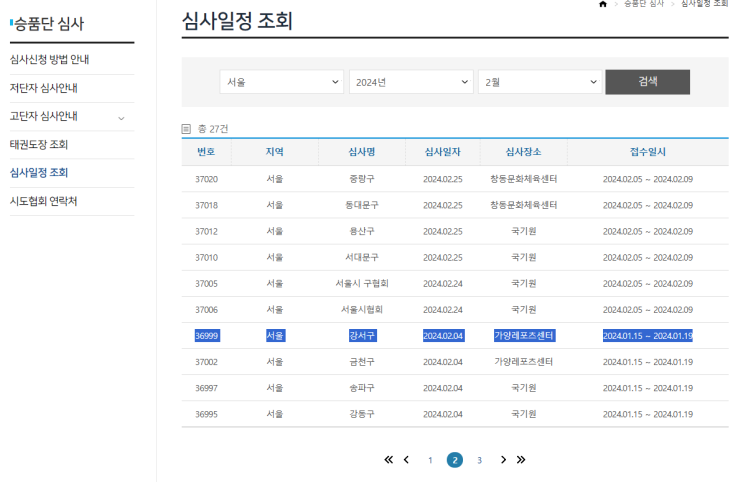Click 송파구 in the 심사명 column
This screenshot has width=743, height=482.
362,388
